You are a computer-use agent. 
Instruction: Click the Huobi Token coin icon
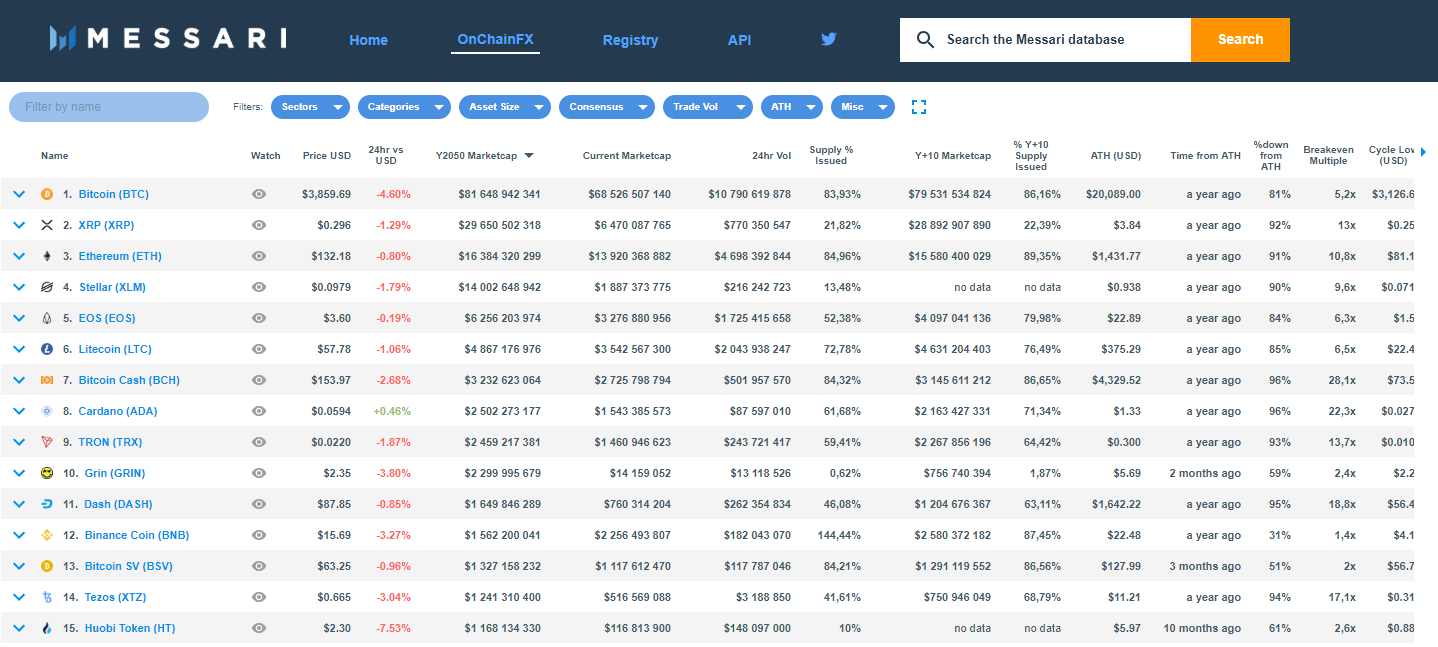(46, 628)
